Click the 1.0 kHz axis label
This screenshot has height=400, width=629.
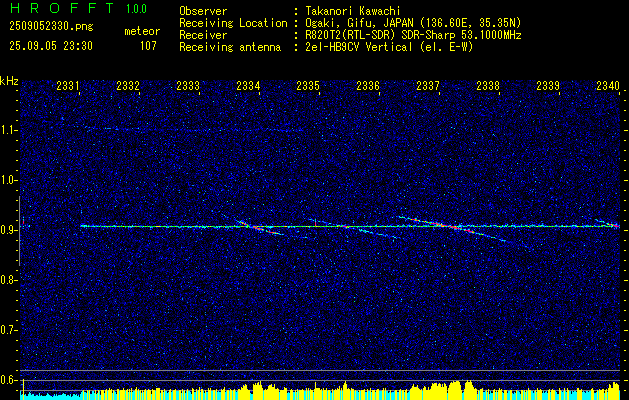(8, 180)
